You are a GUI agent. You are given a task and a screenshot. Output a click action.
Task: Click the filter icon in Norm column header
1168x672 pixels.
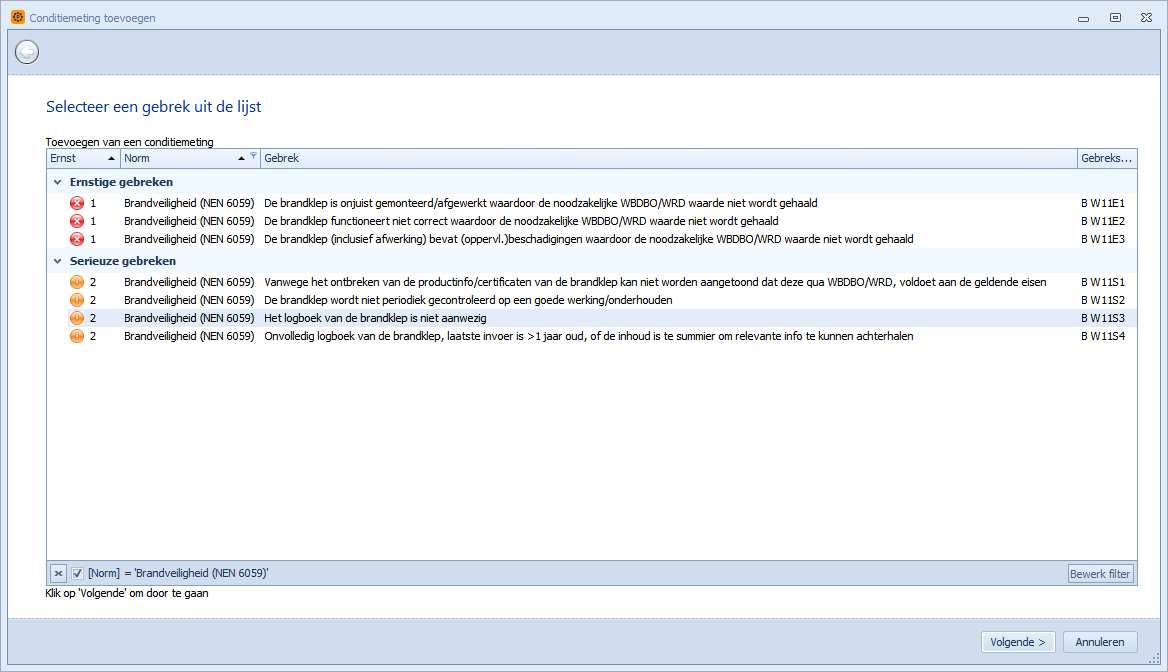[x=253, y=157]
